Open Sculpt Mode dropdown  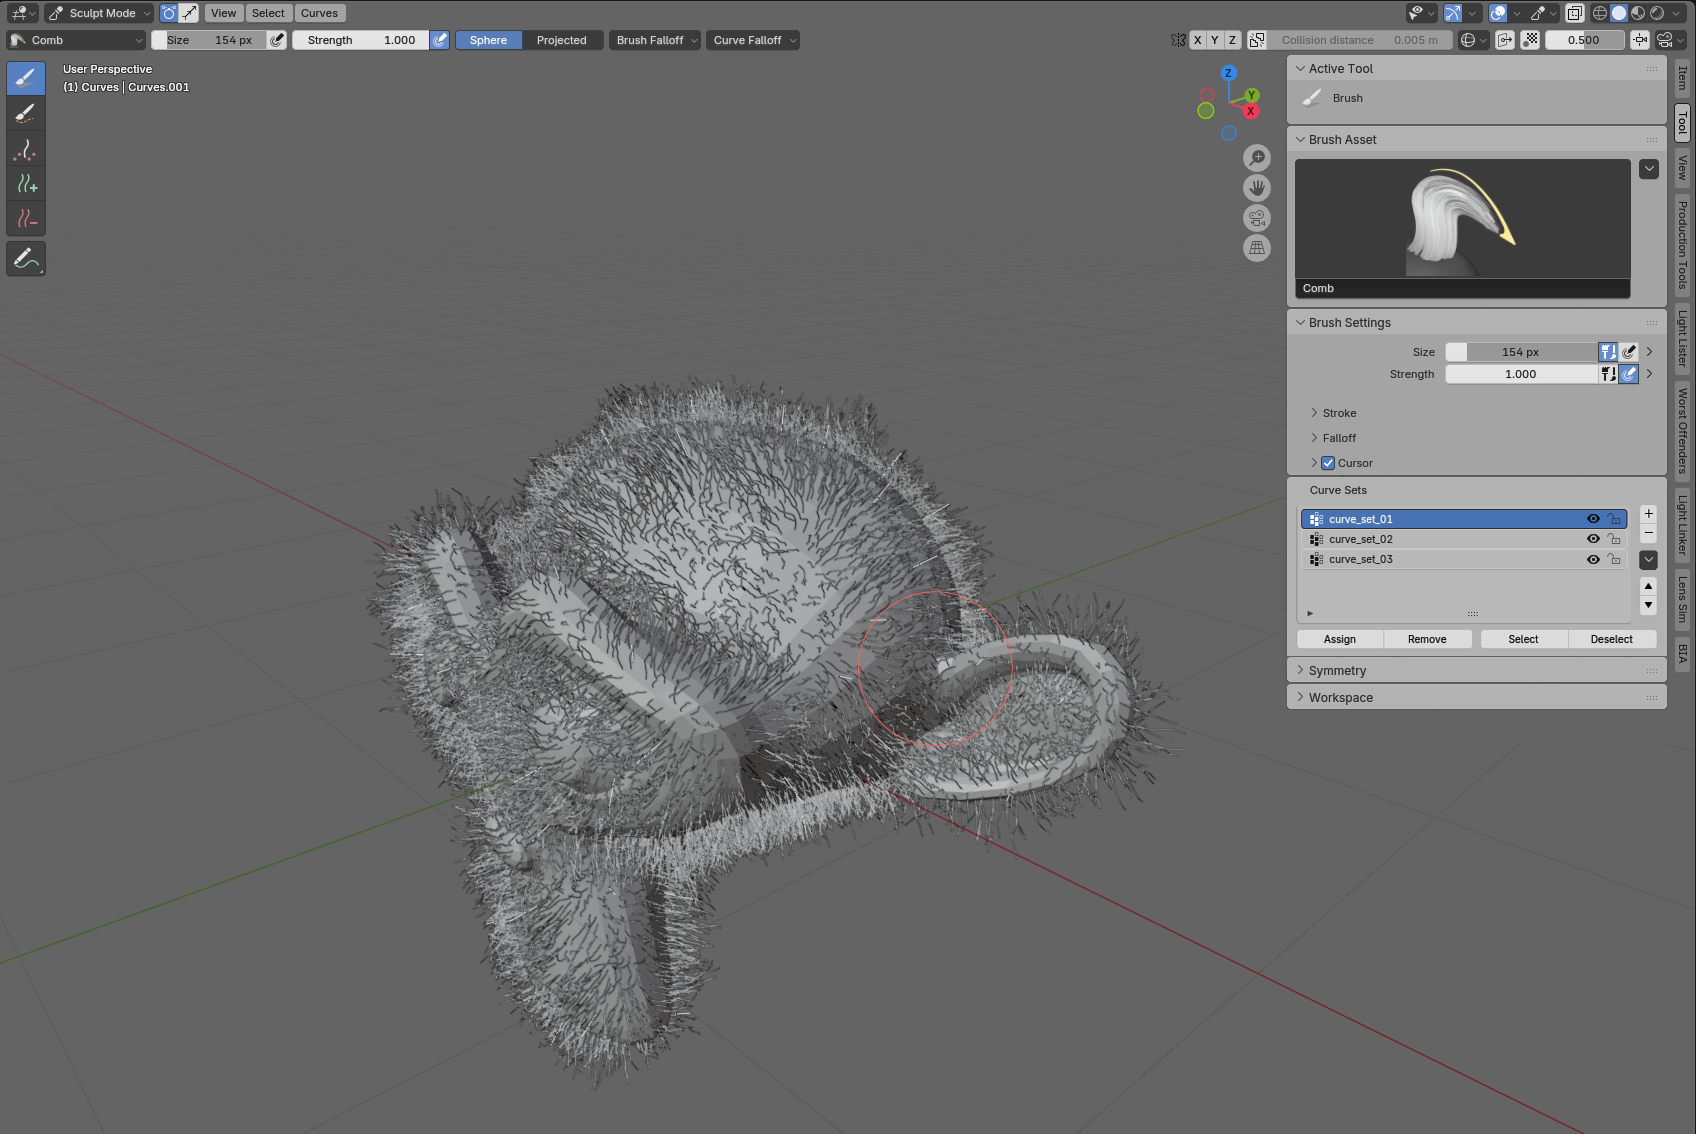(x=99, y=13)
